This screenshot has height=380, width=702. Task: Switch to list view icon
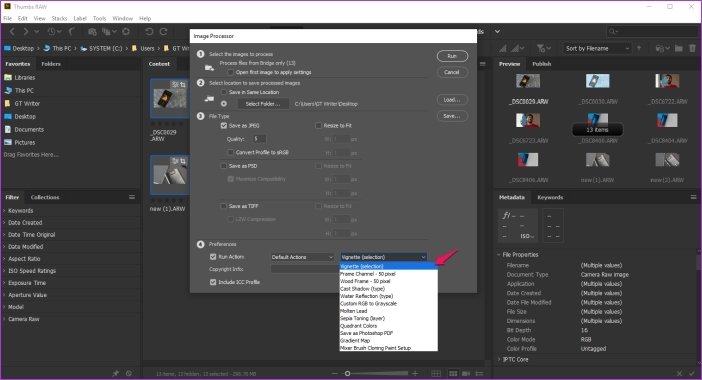[x=479, y=373]
